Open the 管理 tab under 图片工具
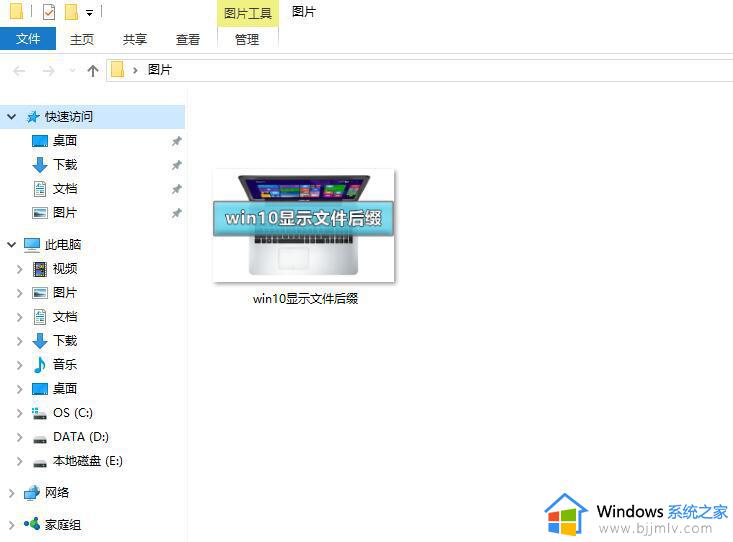Image resolution: width=733 pixels, height=542 pixels. pos(247,39)
